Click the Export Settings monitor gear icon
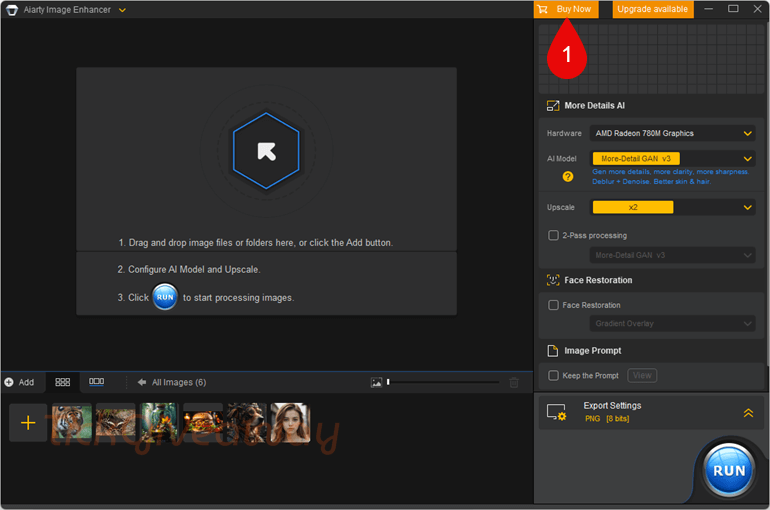Image resolution: width=770 pixels, height=510 pixels. point(557,412)
